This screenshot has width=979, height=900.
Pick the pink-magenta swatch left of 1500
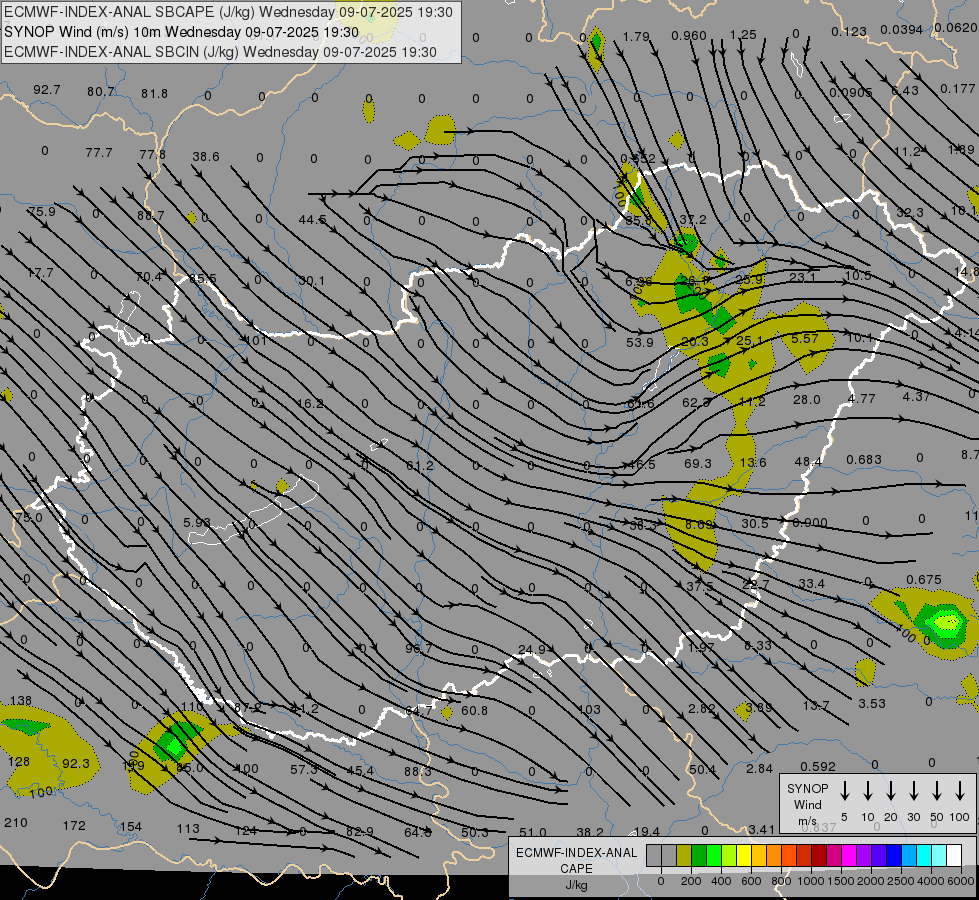pos(835,856)
